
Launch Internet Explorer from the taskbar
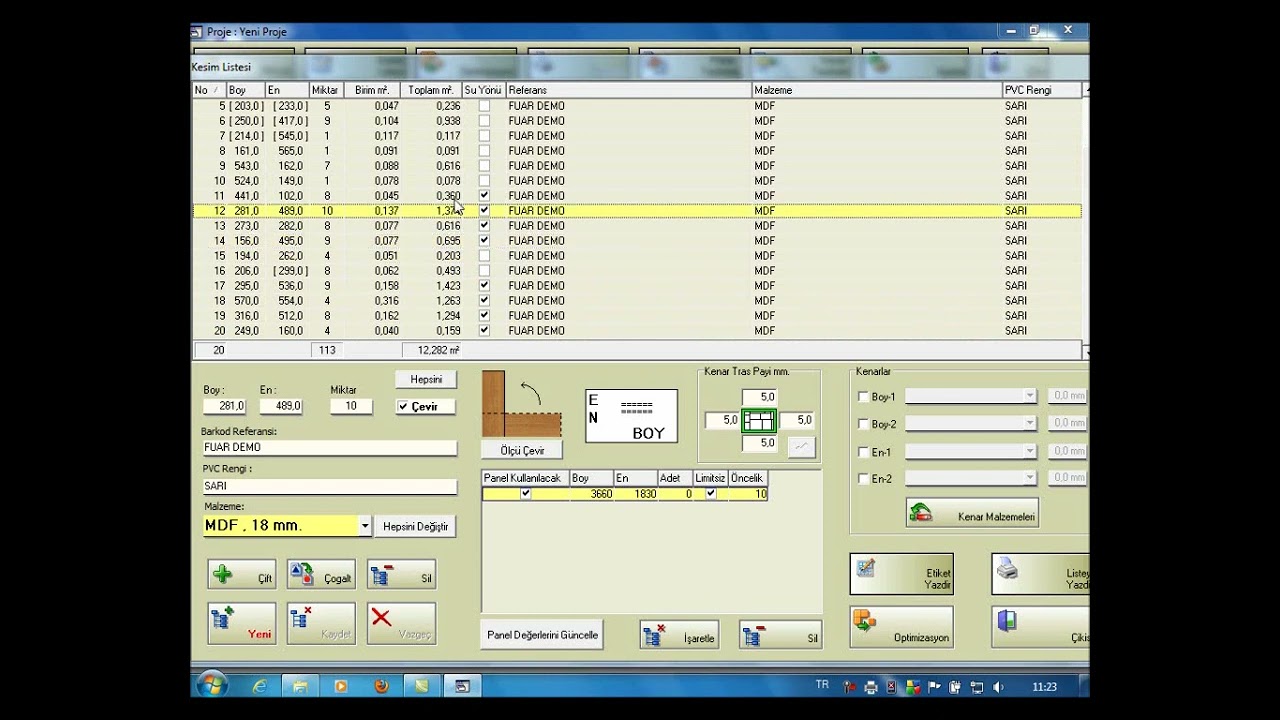(x=260, y=686)
